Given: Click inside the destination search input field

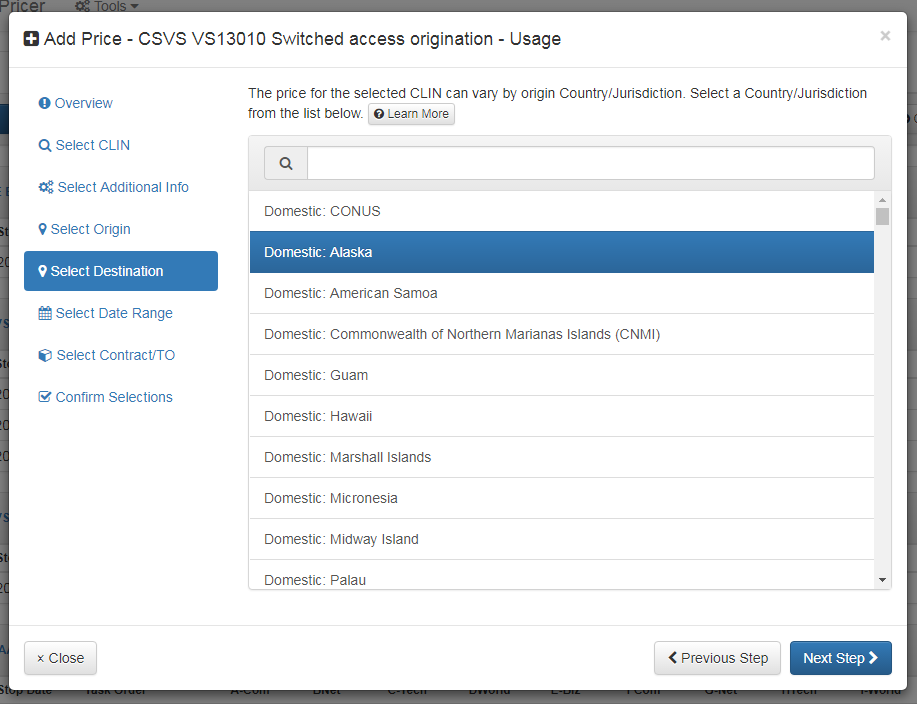Looking at the screenshot, I should (590, 162).
